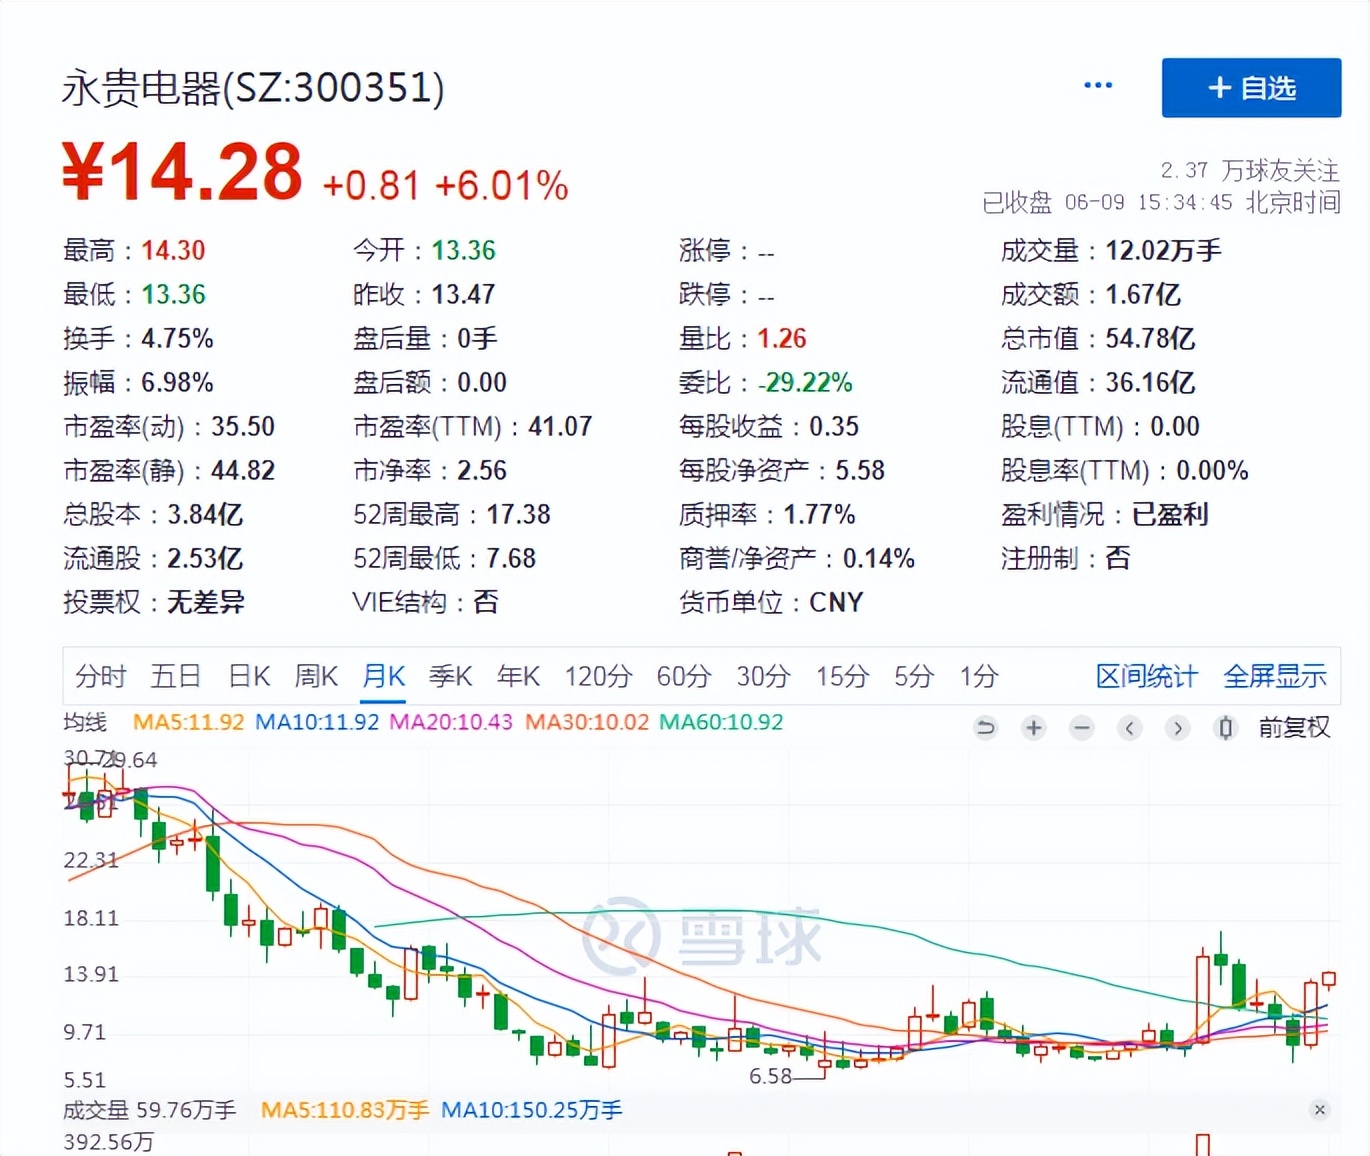Toggle the MA5:11.92 moving average line
The image size is (1370, 1156).
188,722
